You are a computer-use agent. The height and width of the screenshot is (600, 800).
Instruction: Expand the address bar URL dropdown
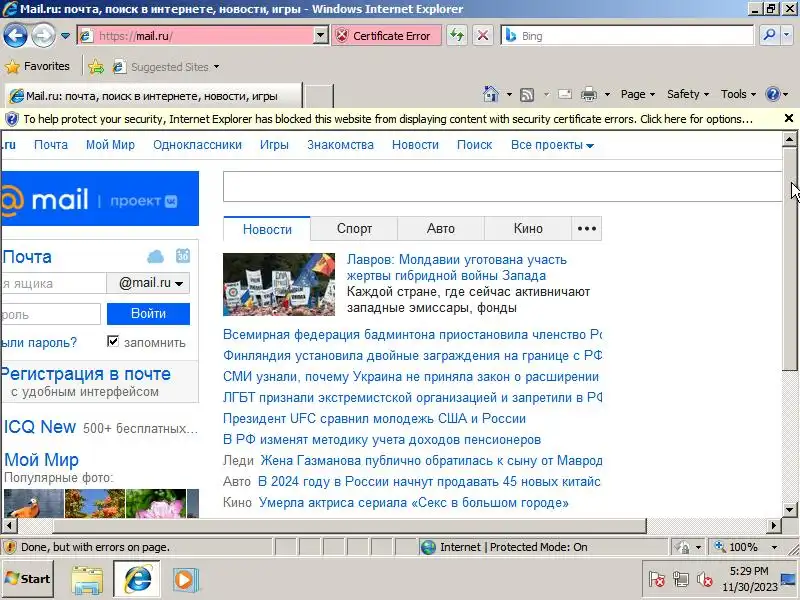320,36
